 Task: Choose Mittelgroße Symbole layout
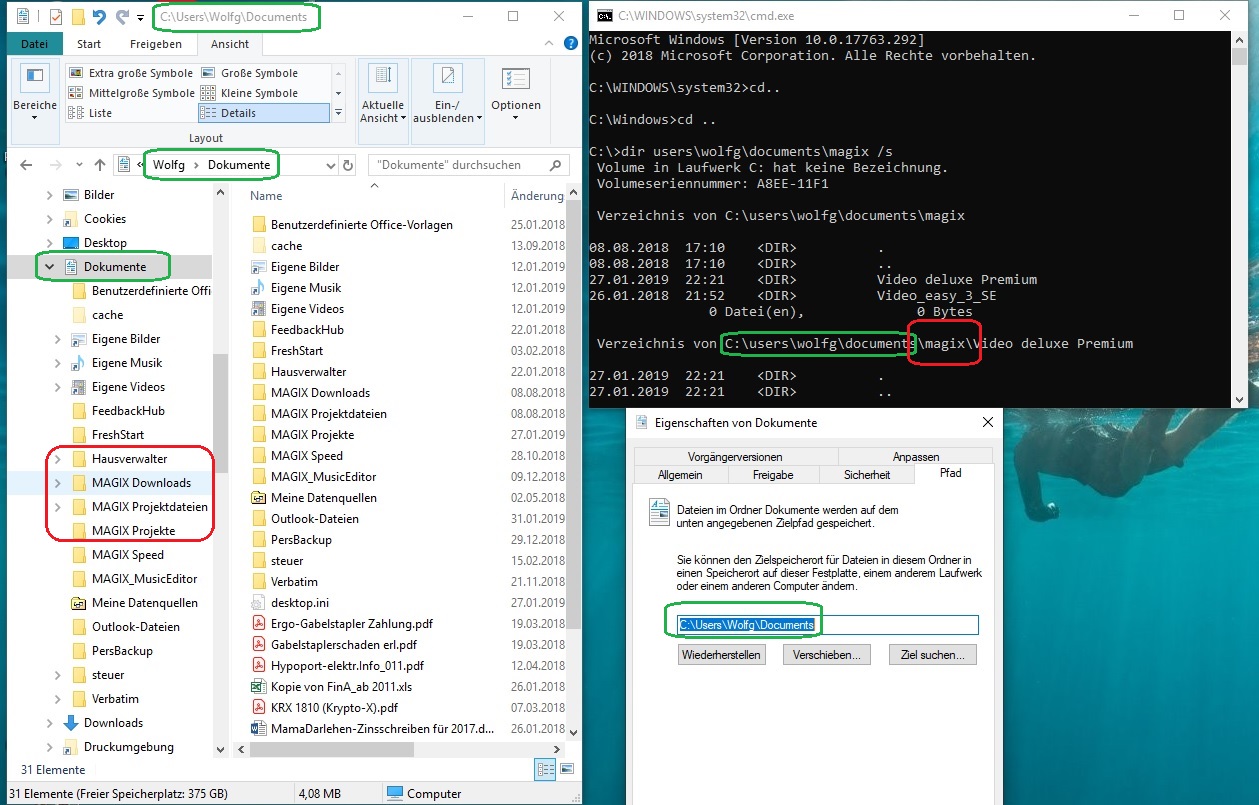pos(132,93)
